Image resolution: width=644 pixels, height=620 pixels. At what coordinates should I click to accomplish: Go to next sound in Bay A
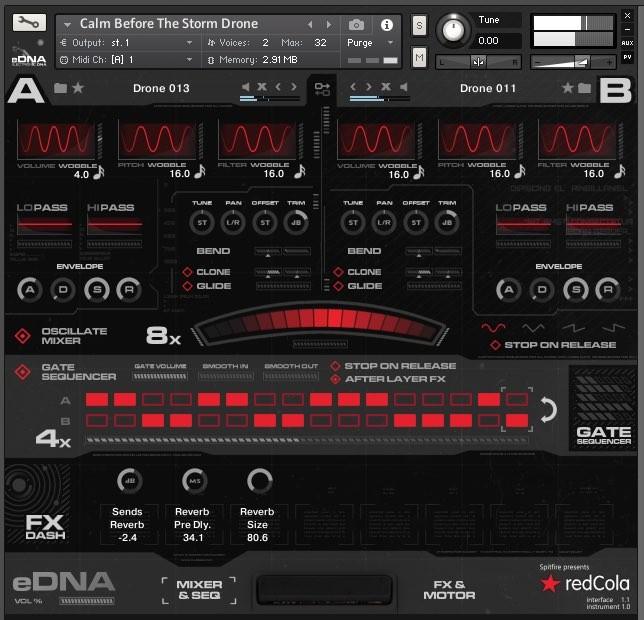click(x=294, y=87)
